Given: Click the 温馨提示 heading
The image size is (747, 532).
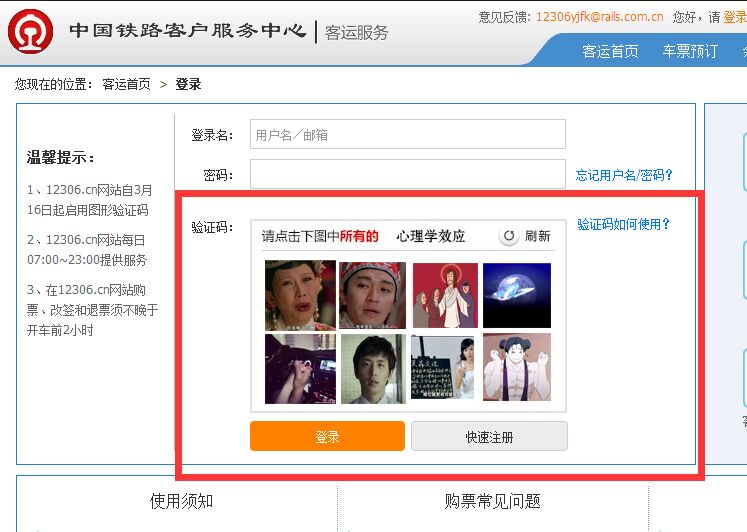Looking at the screenshot, I should [x=61, y=157].
